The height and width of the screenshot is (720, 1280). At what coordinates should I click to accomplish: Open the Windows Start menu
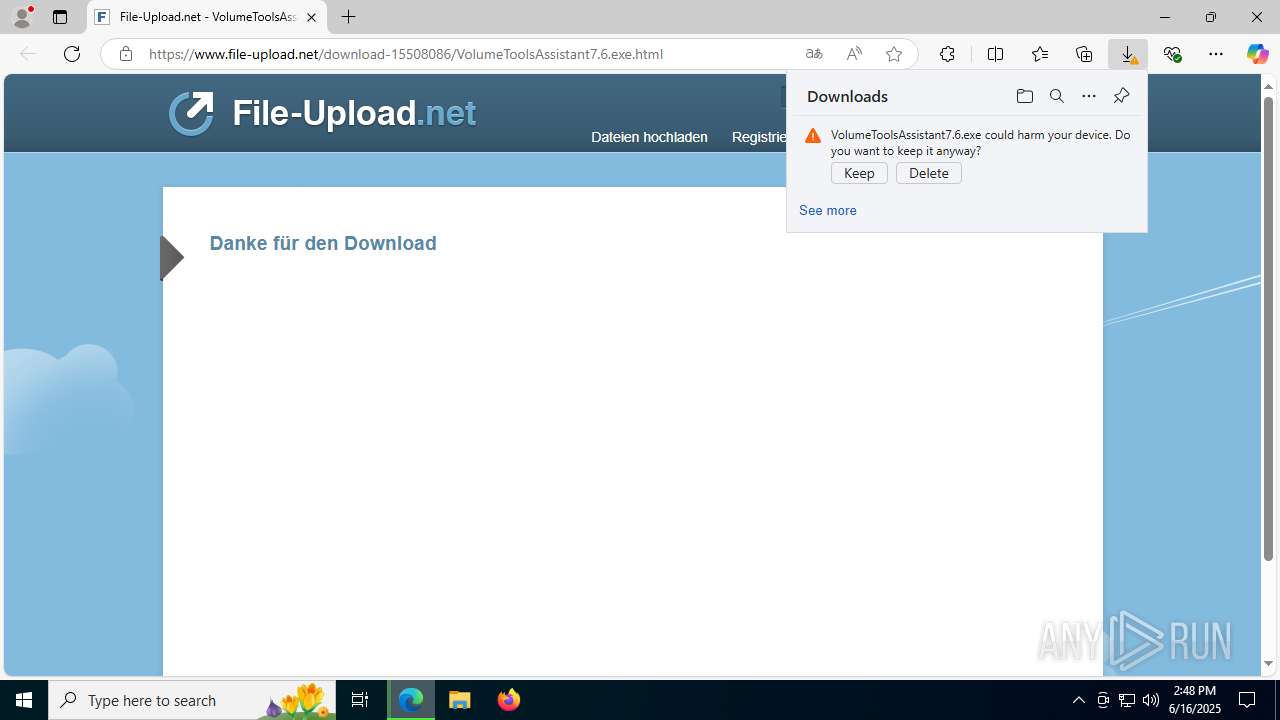tap(24, 700)
